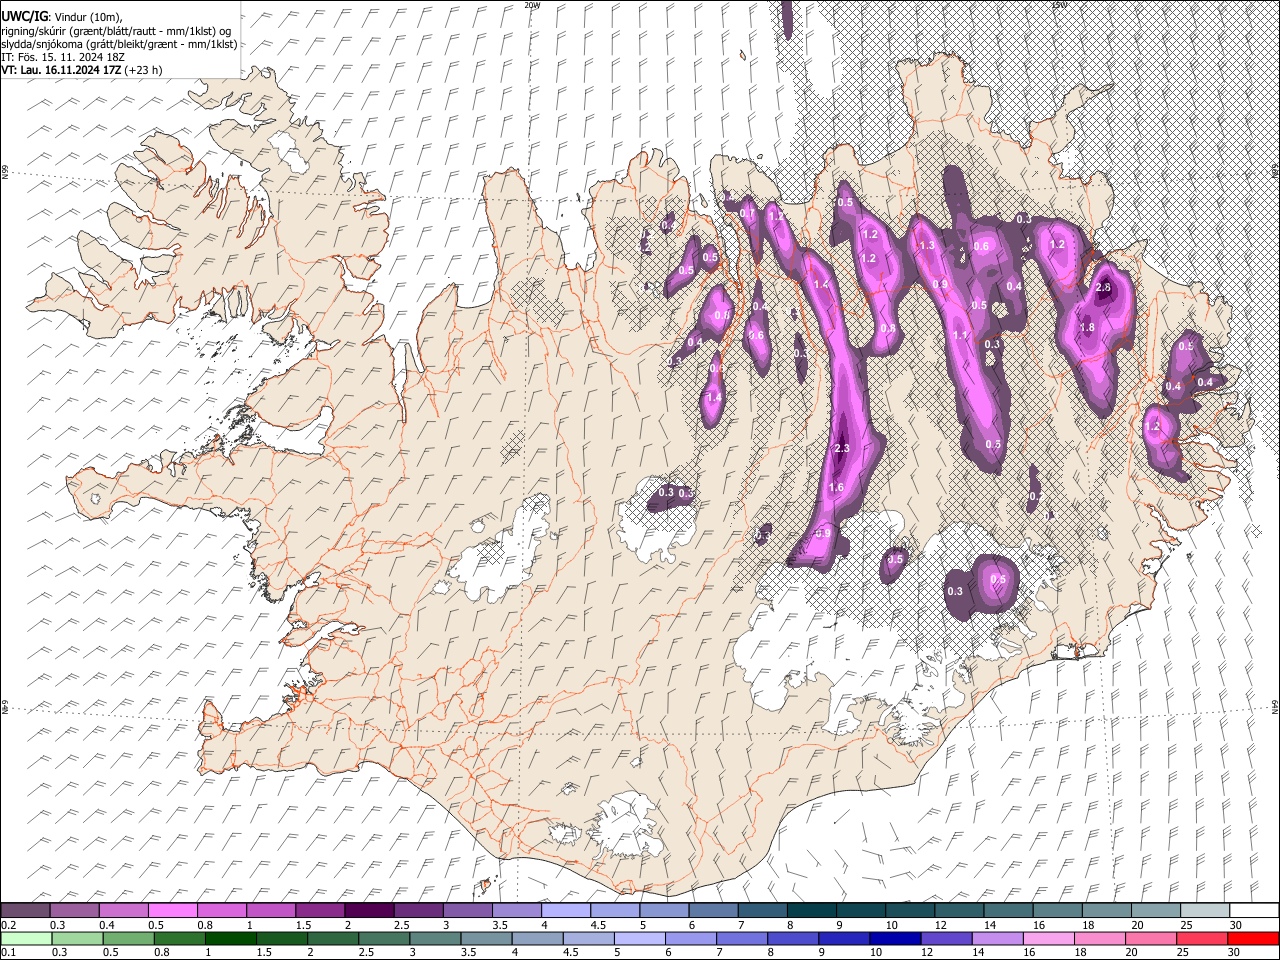Click the bright pink 0.5 swatch in upper legend
1280x960 pixels.
[x=172, y=910]
